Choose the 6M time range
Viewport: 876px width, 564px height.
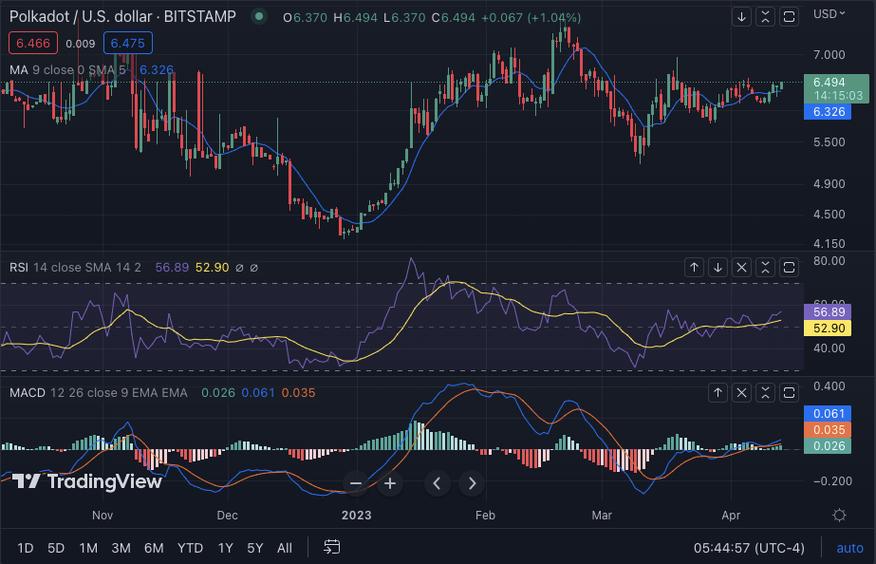tap(154, 548)
